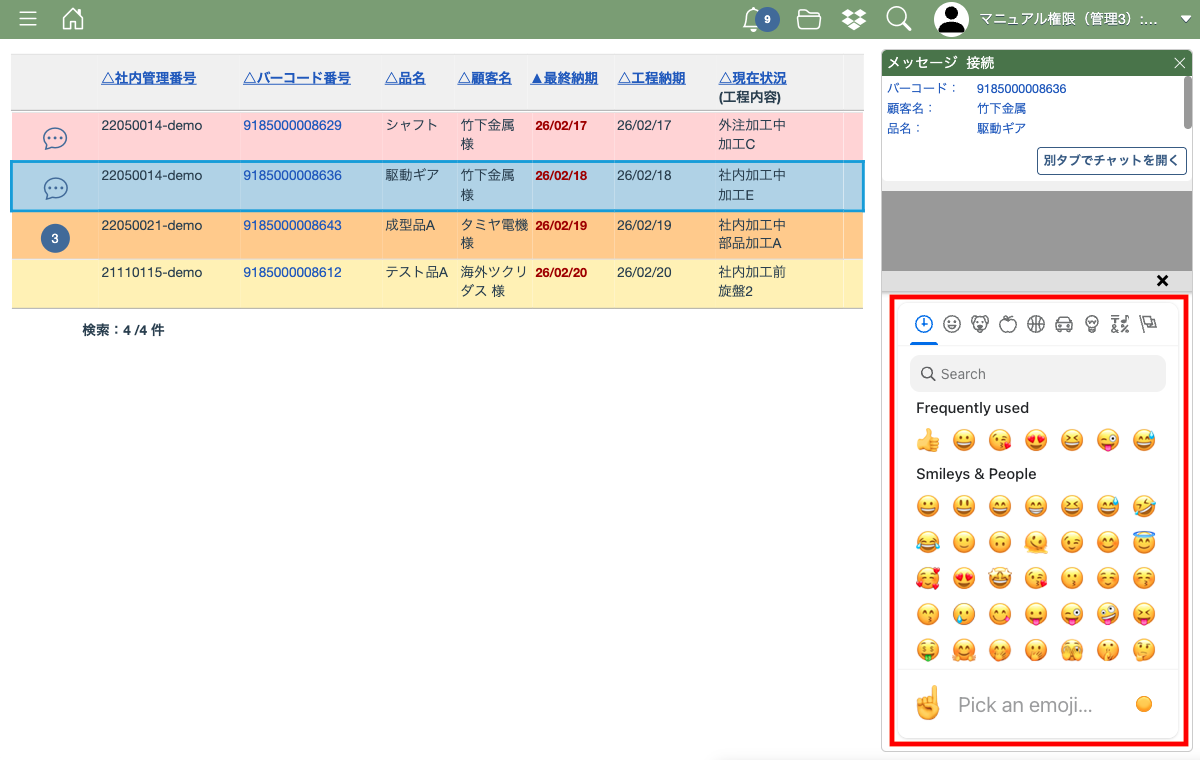Click 別タブでチャットを開く button

[1111, 161]
